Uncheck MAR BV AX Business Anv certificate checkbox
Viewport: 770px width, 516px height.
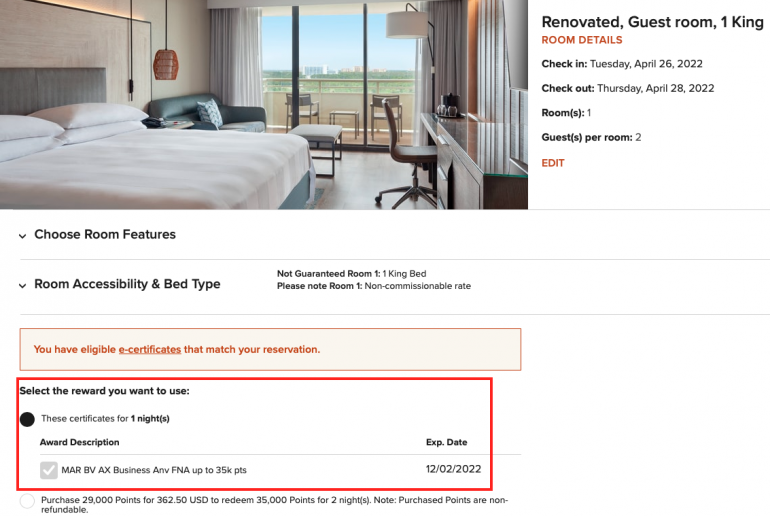click(49, 470)
